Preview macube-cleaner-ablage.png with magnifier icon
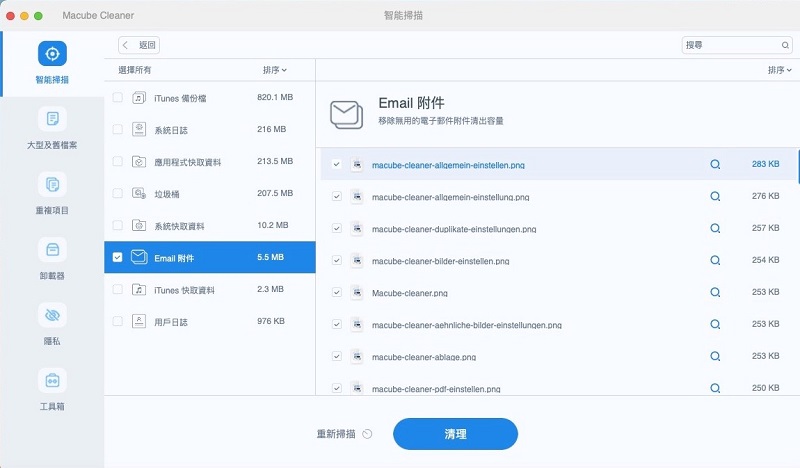The image size is (800, 468). pos(715,356)
